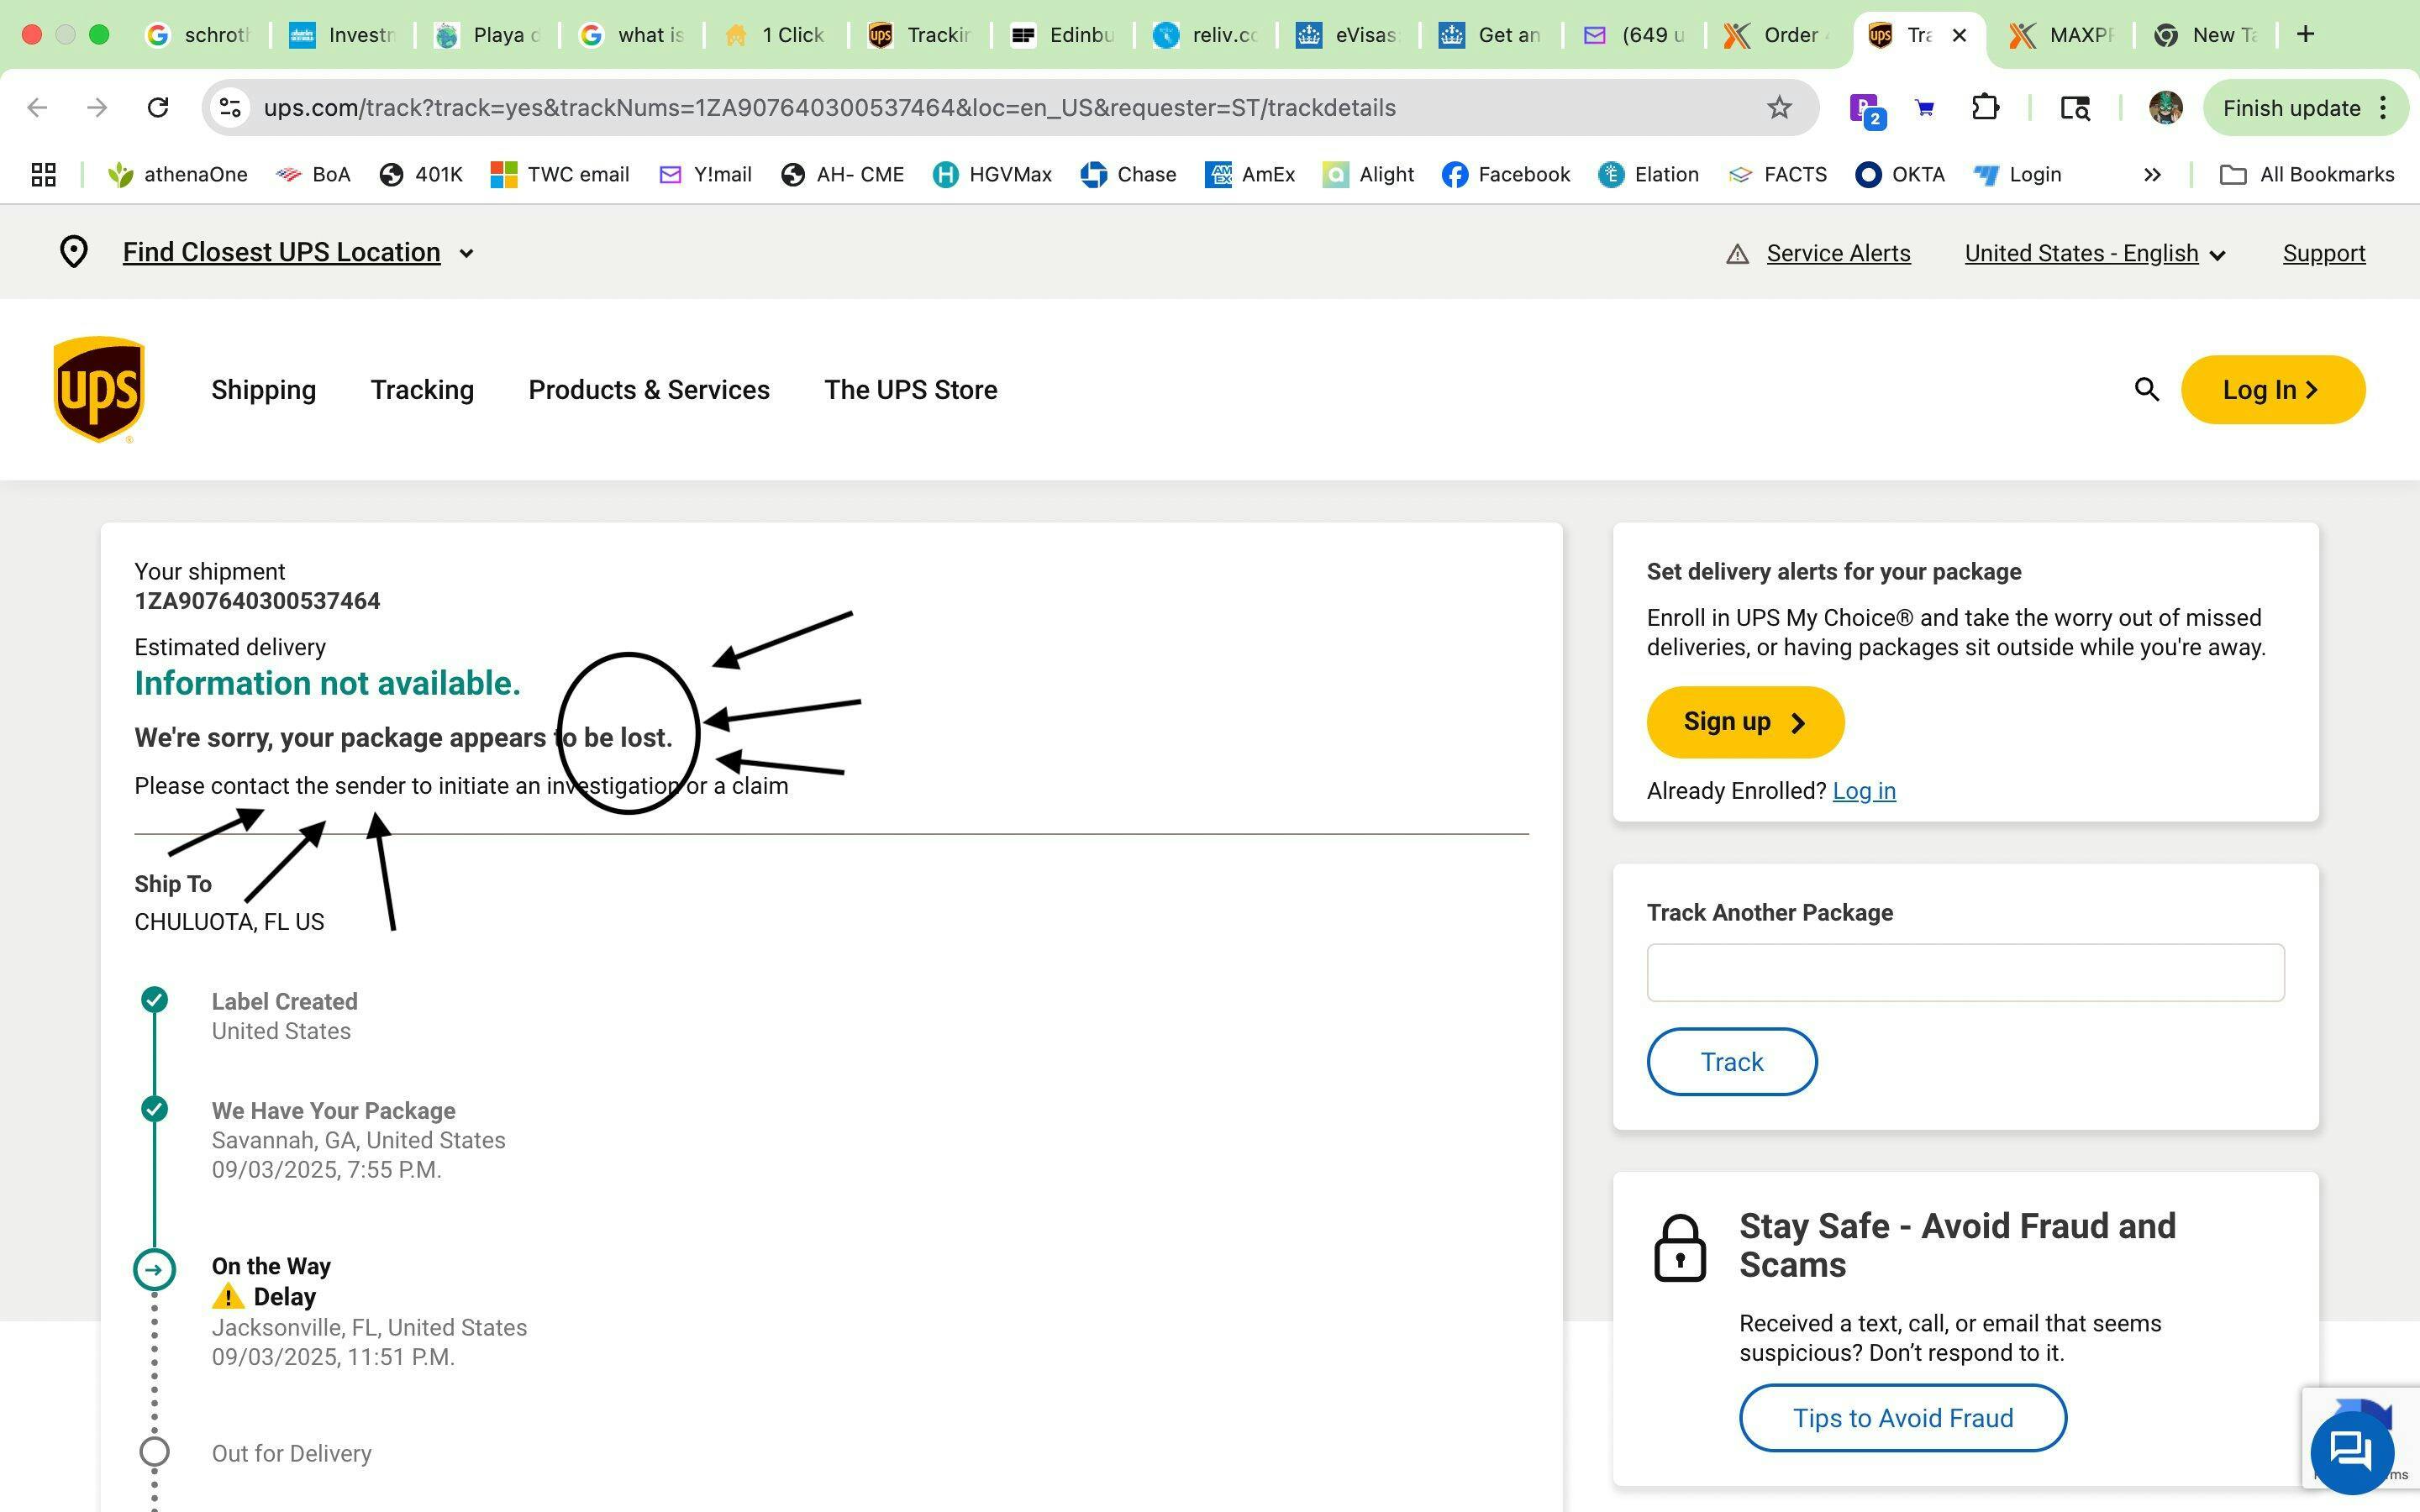Open the BoA bookmark

tap(313, 175)
